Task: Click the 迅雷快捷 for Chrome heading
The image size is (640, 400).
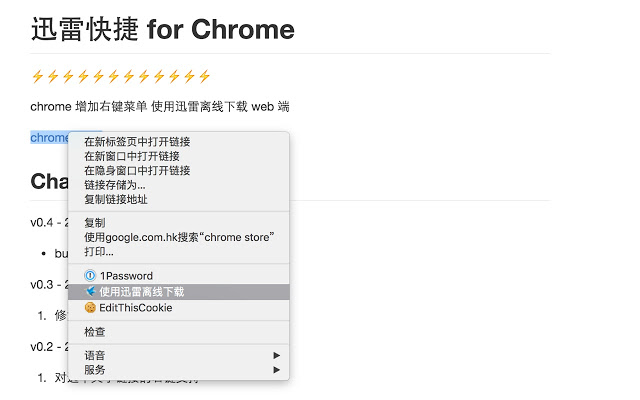Action: pos(162,29)
